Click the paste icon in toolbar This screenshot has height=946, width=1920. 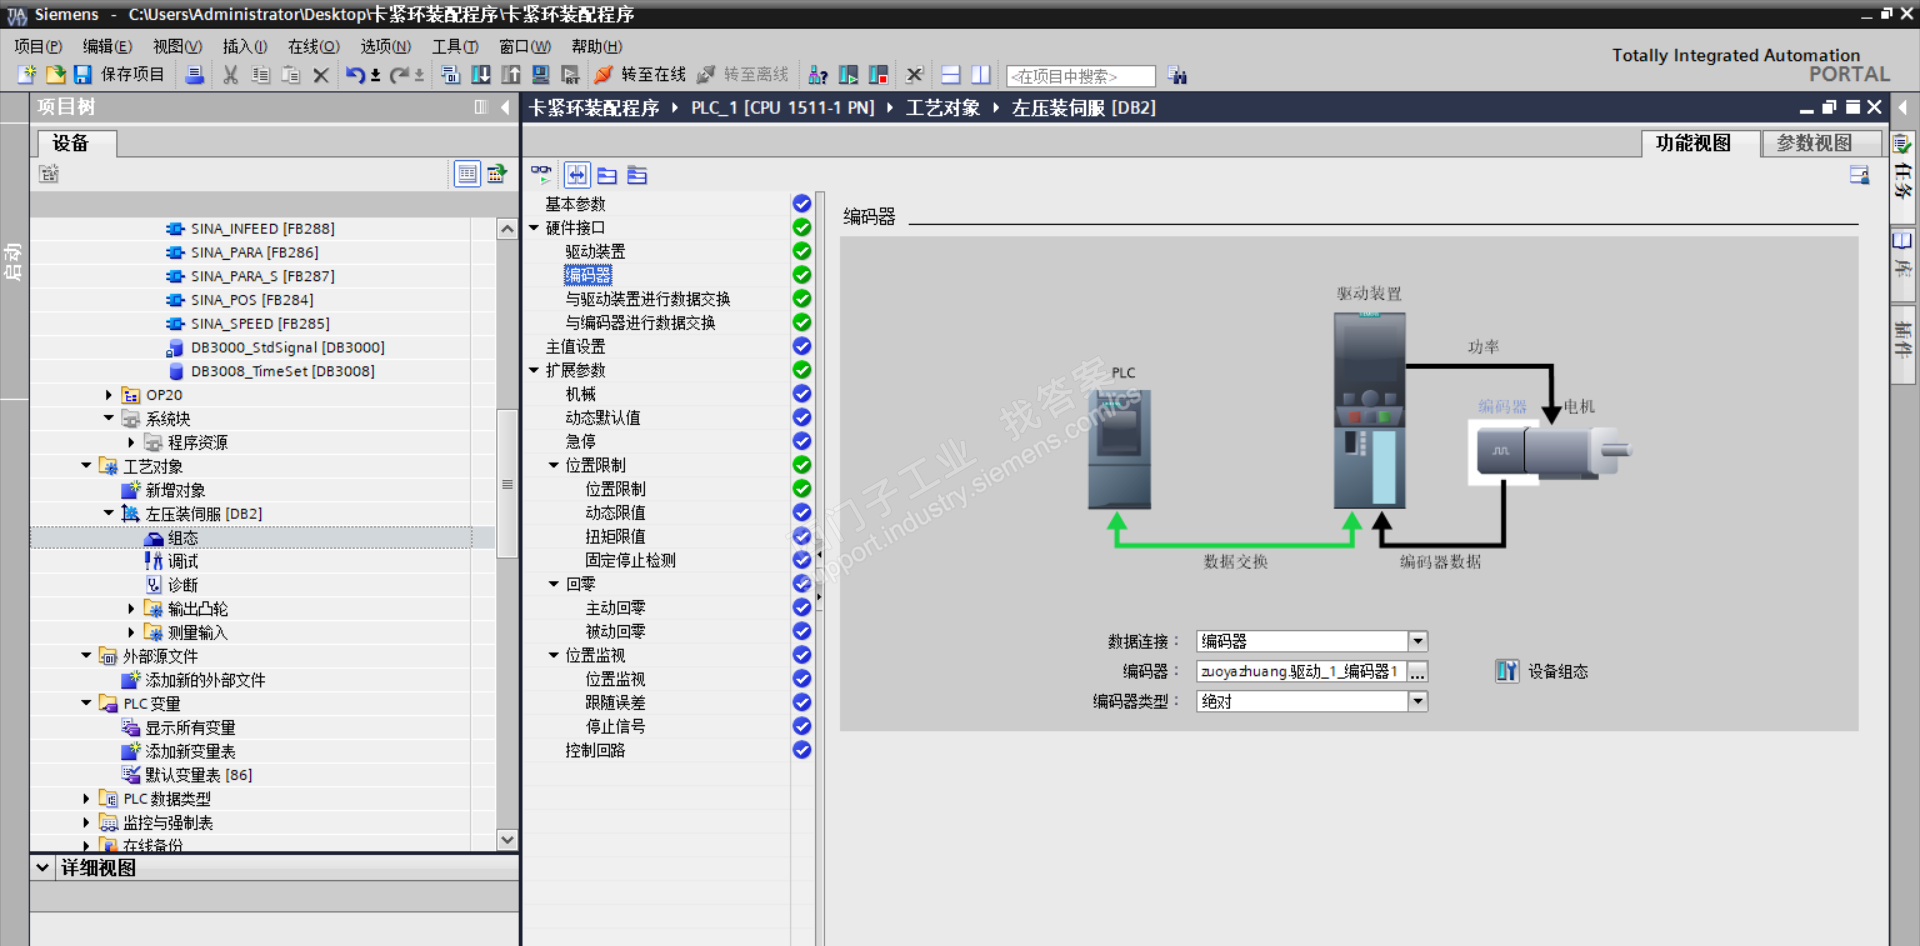coord(291,75)
